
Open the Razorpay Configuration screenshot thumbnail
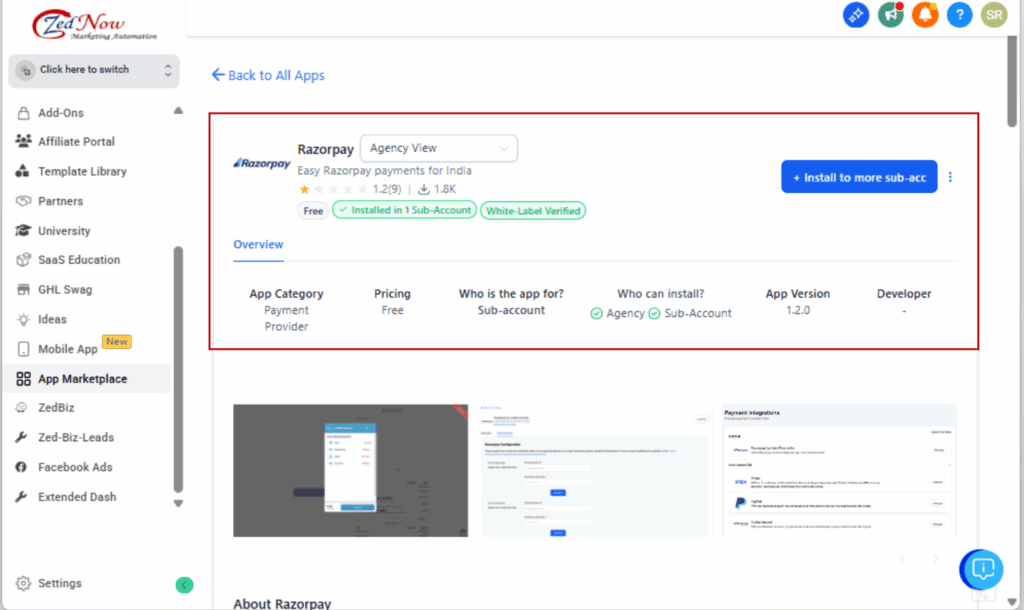click(594, 471)
